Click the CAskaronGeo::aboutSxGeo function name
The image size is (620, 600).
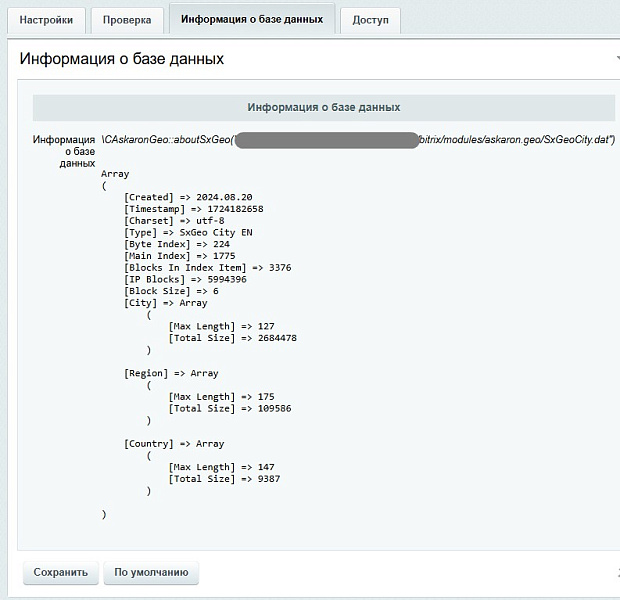pos(166,140)
